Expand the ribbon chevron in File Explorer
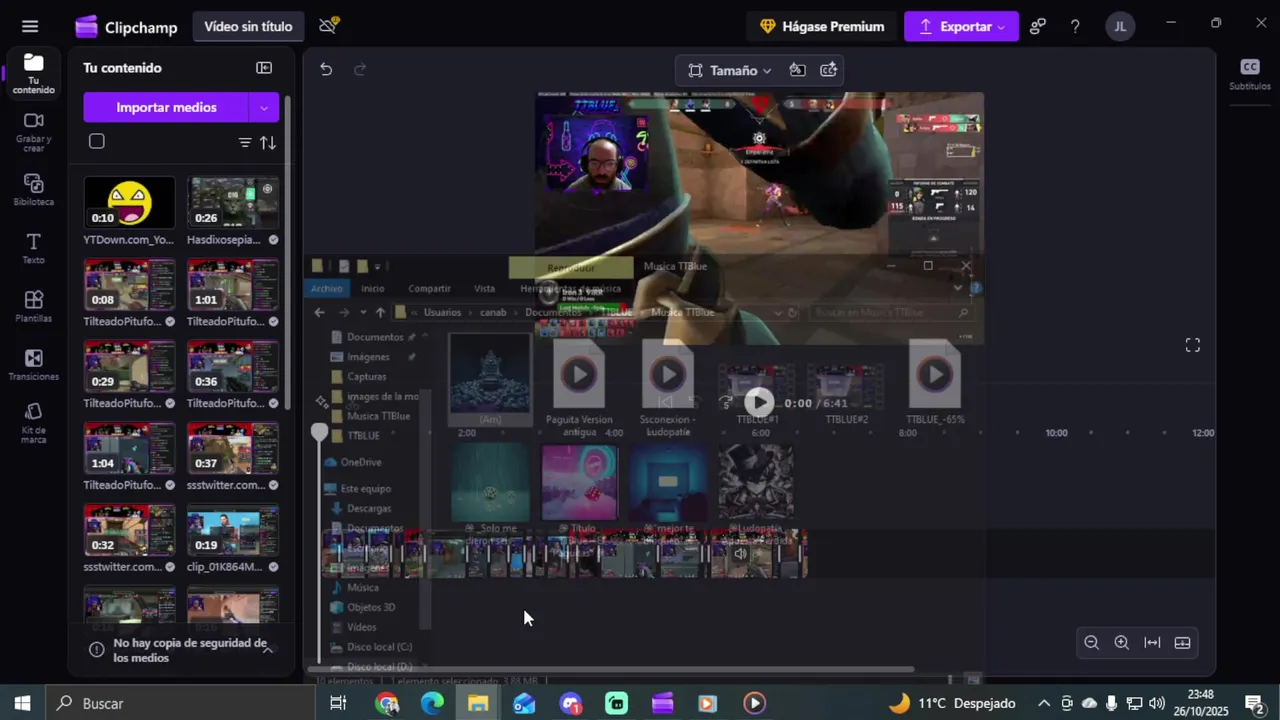The width and height of the screenshot is (1280, 720). (x=958, y=288)
